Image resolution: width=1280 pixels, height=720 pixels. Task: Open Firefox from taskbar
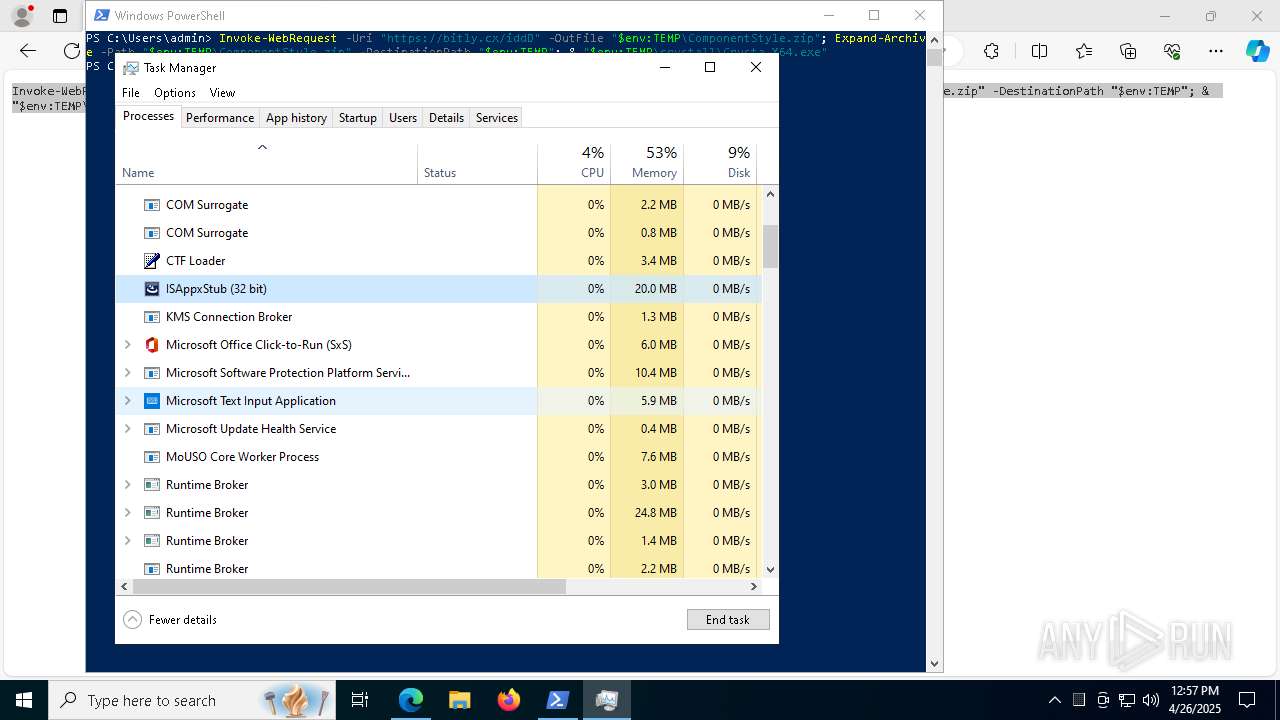coord(509,700)
